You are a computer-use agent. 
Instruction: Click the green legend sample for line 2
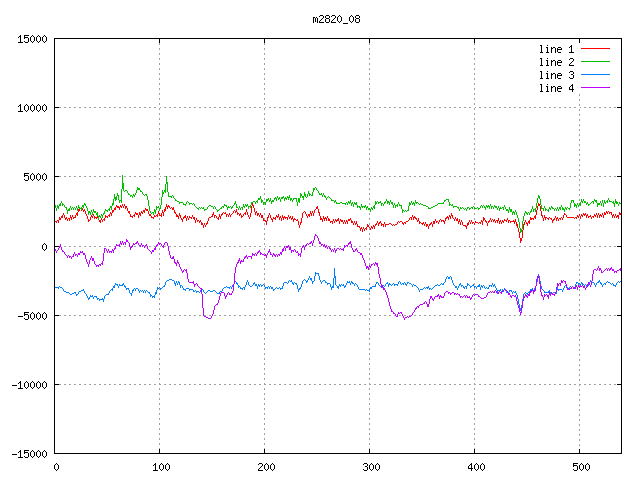pyautogui.click(x=596, y=62)
